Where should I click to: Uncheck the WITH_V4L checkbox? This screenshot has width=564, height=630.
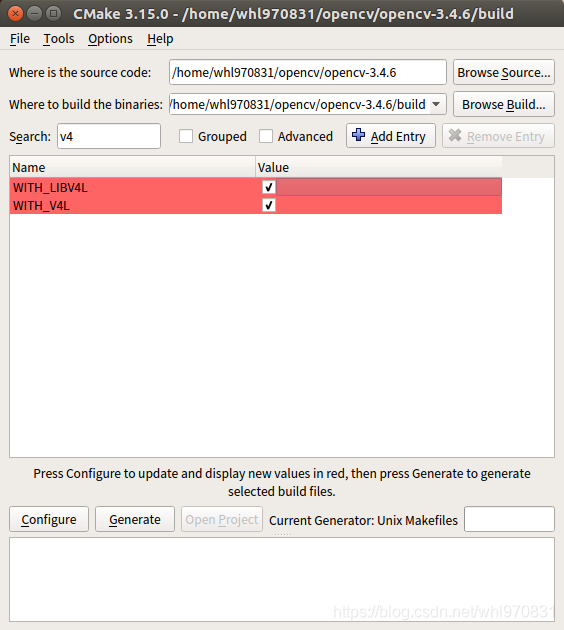tap(269, 205)
